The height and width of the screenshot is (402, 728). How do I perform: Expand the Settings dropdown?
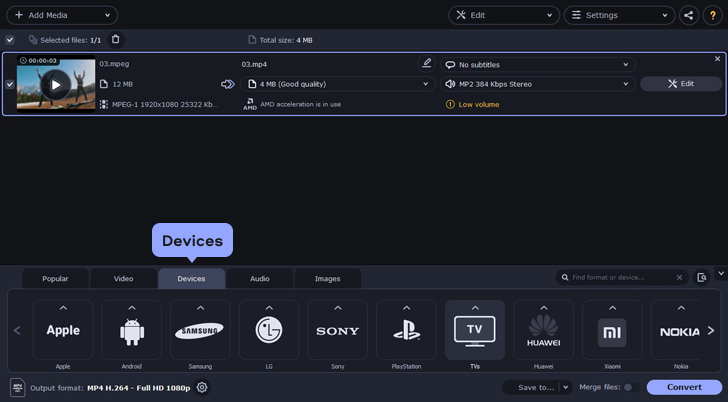coord(619,15)
